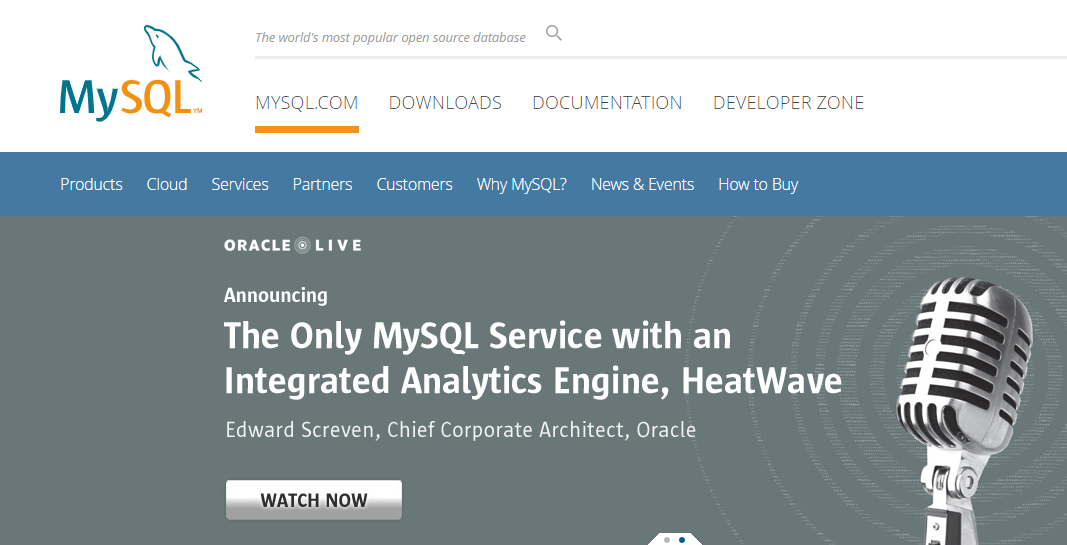Select the blue second carousel dot
The image size is (1067, 545).
[x=682, y=540]
